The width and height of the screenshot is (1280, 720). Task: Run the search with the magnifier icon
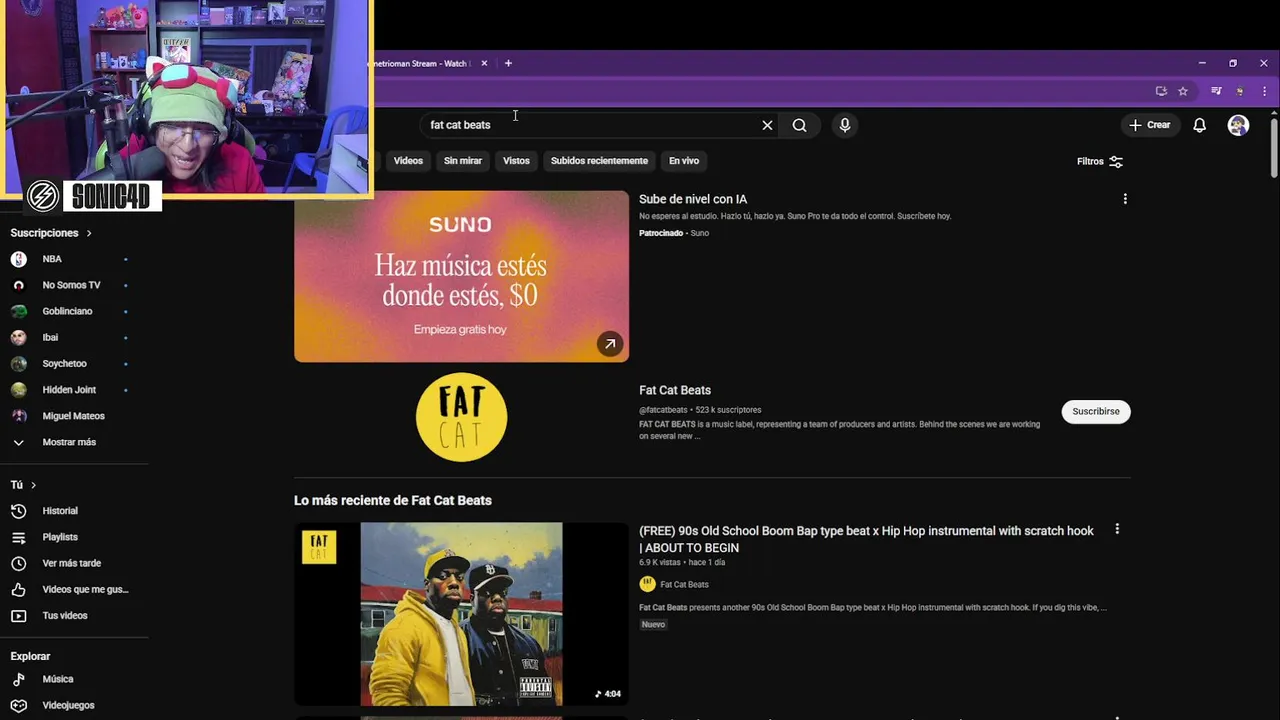point(799,125)
